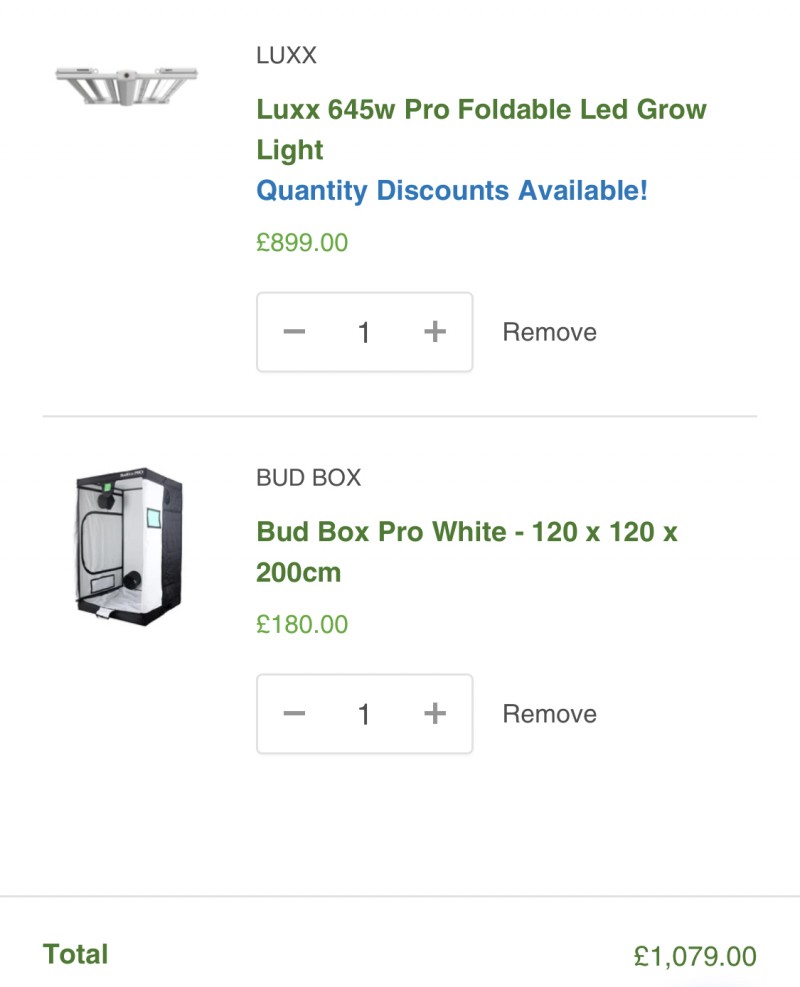Image resolution: width=800 pixels, height=987 pixels.
Task: Click the £899.00 price
Action: point(302,242)
